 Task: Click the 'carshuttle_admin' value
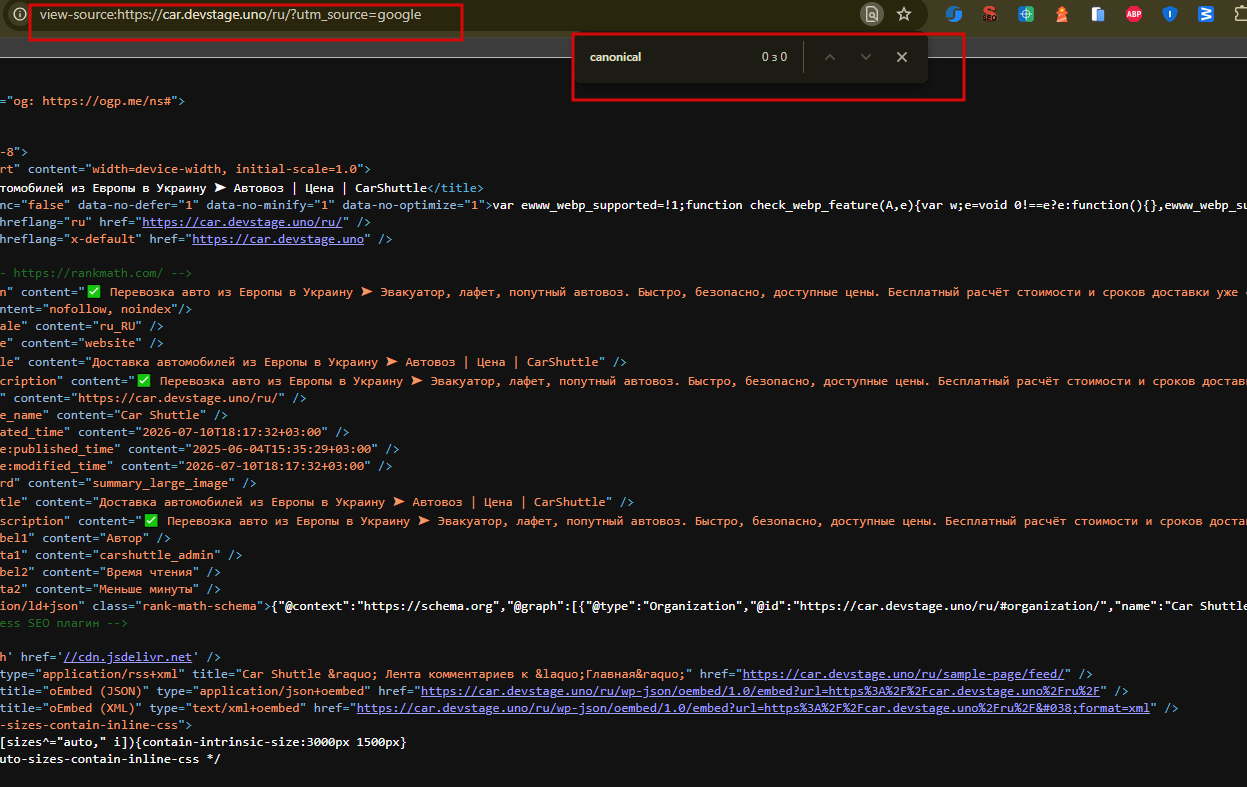tap(156, 554)
